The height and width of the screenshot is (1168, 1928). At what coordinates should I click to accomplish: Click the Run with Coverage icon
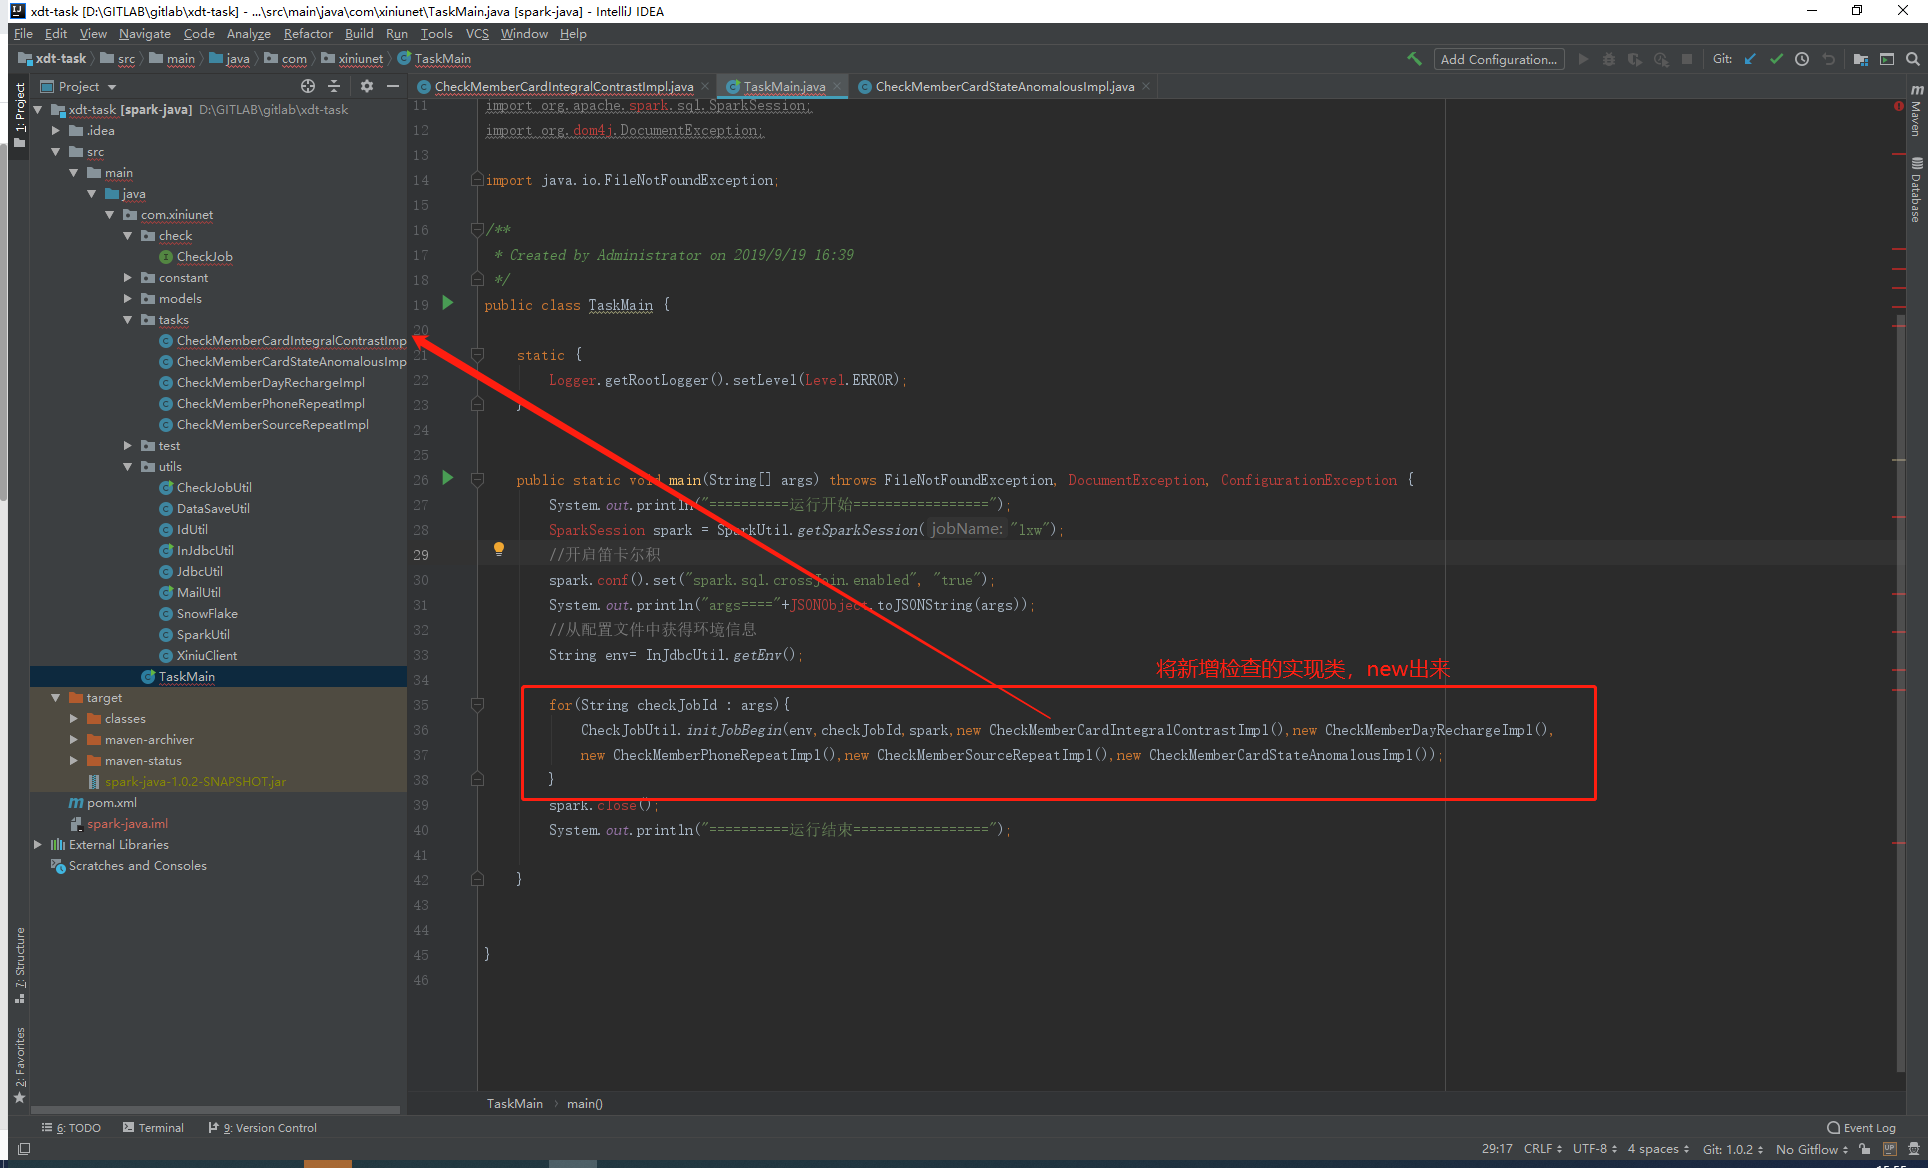pos(1635,59)
